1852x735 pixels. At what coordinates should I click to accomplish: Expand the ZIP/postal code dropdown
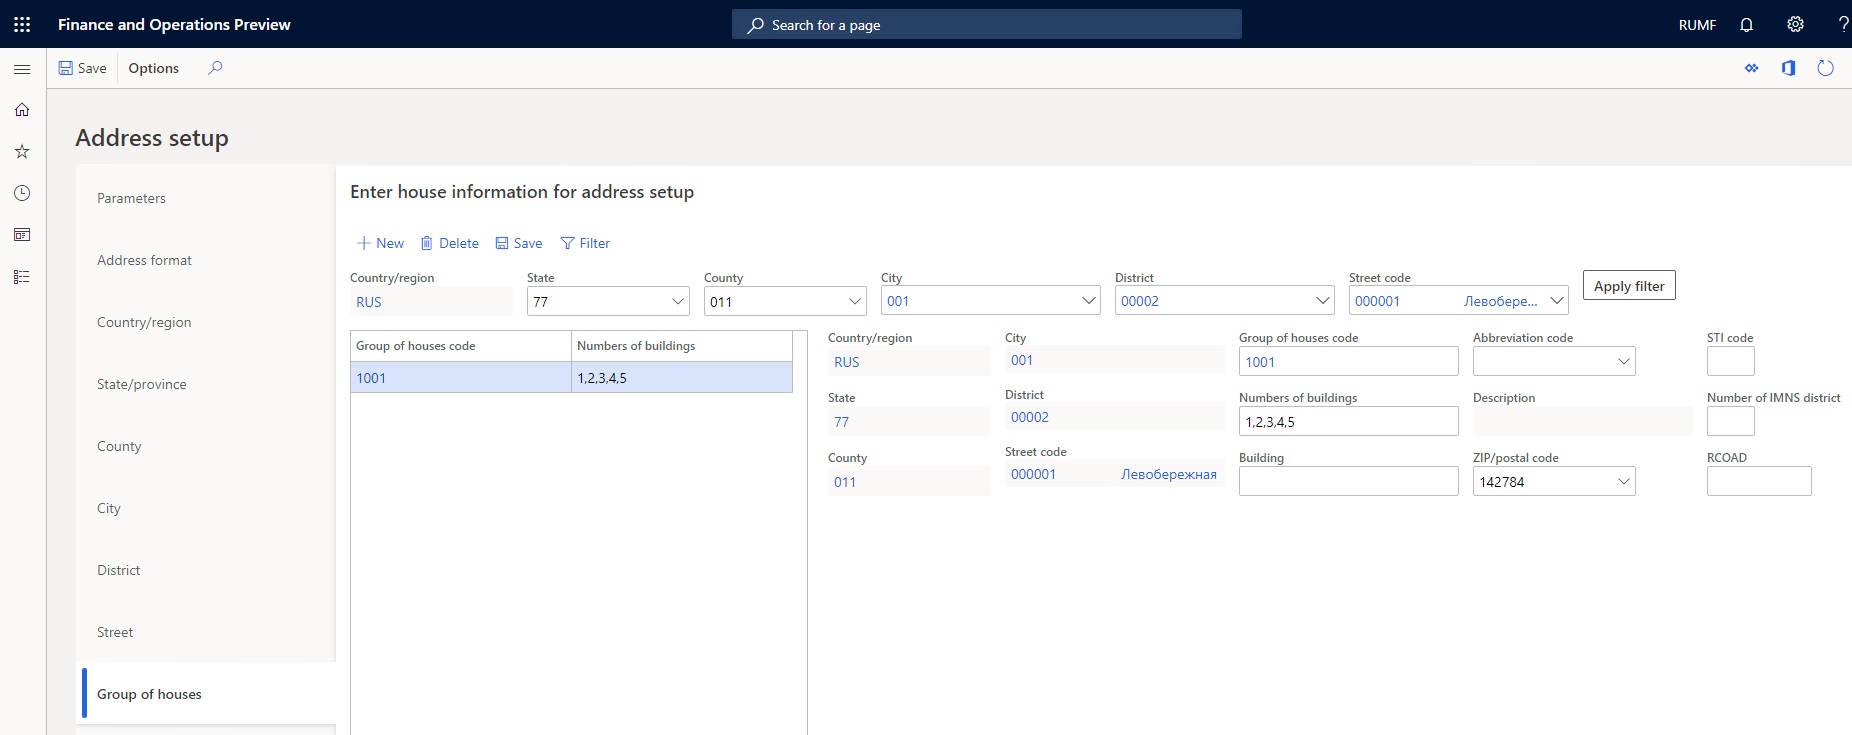pos(1624,481)
